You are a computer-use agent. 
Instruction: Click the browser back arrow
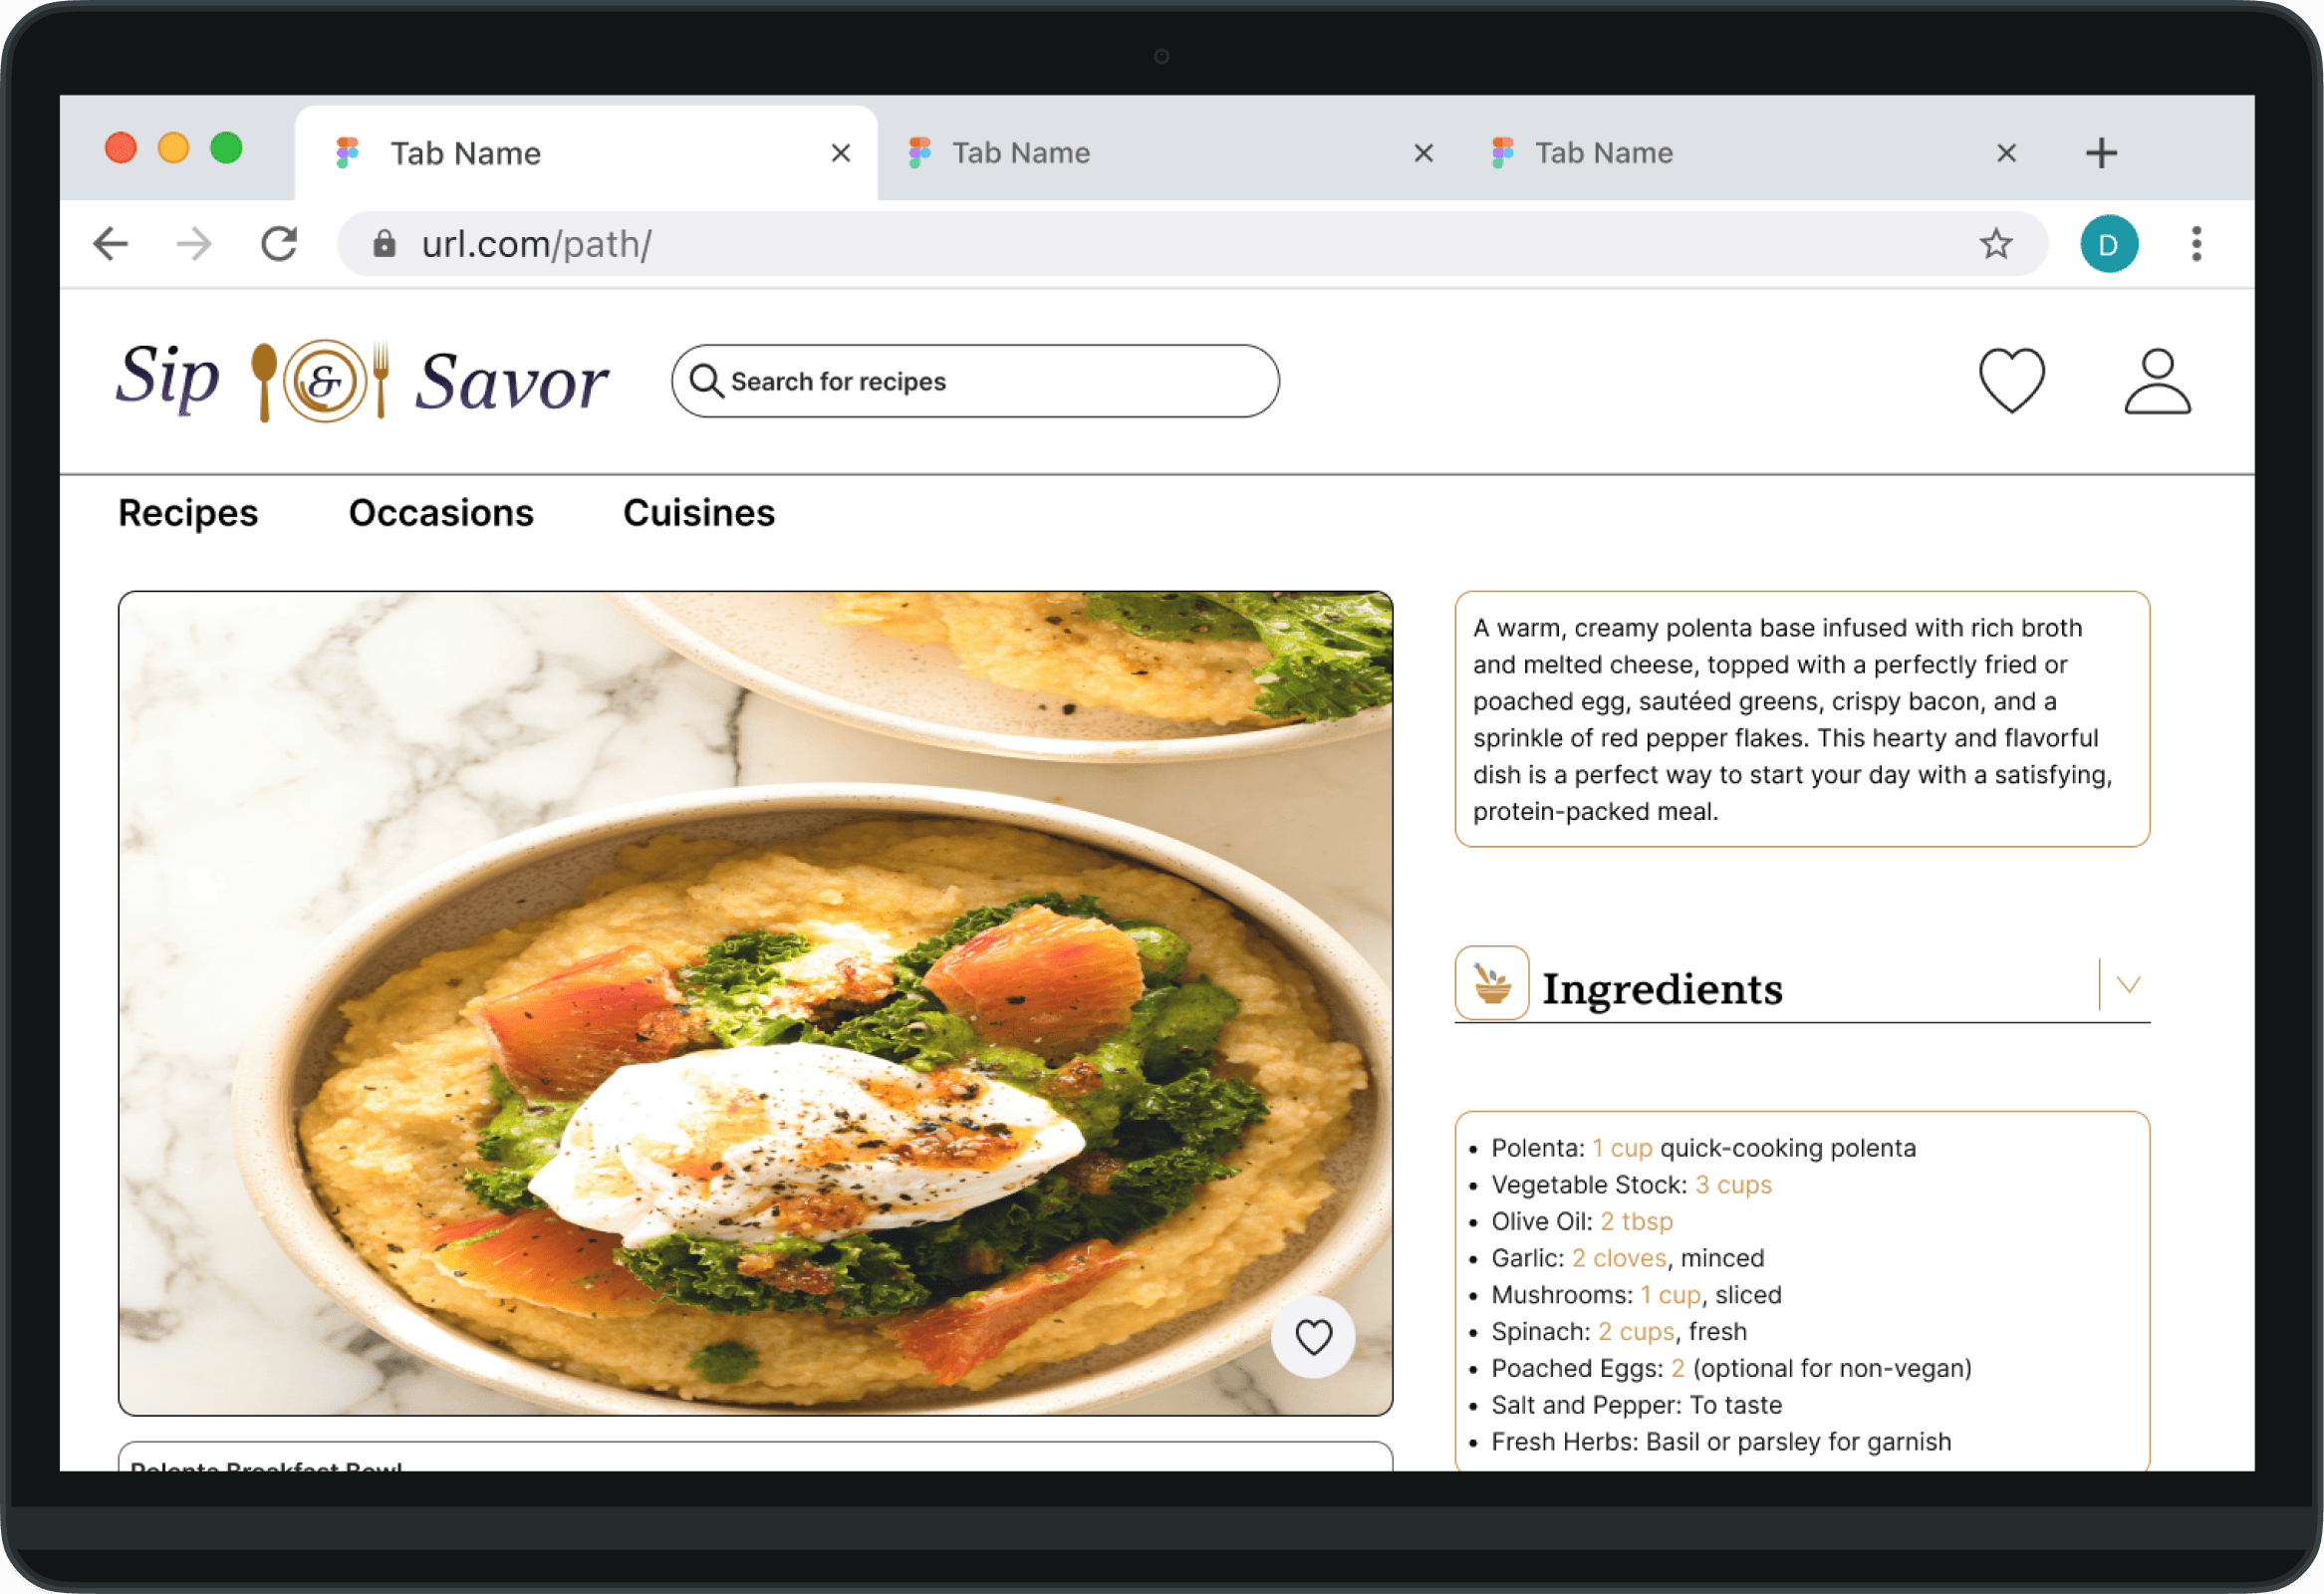(x=111, y=244)
